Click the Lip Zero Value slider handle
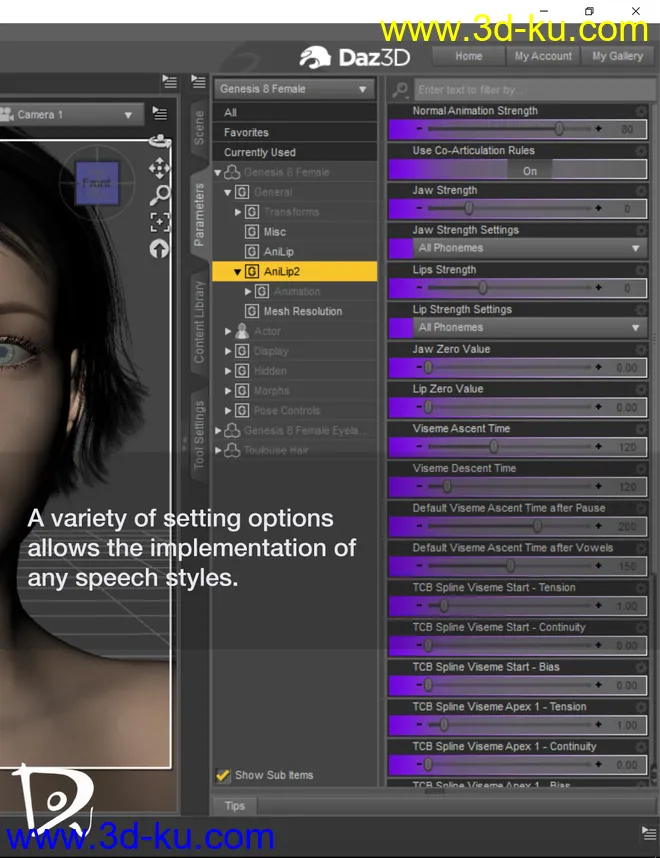The height and width of the screenshot is (858, 660). click(428, 407)
